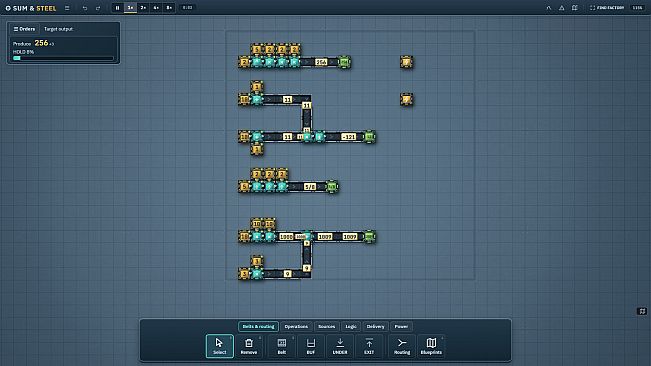Choose the Remove trash tool

[x=249, y=346]
